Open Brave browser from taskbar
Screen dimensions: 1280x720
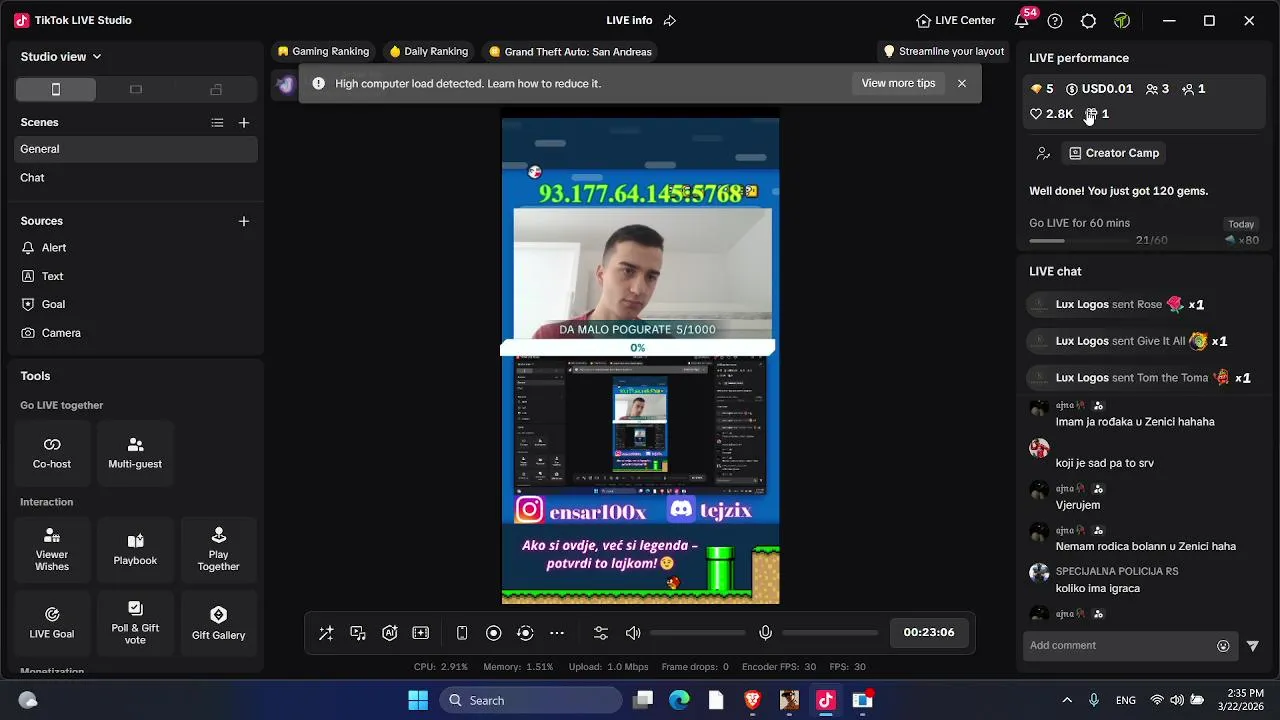752,700
